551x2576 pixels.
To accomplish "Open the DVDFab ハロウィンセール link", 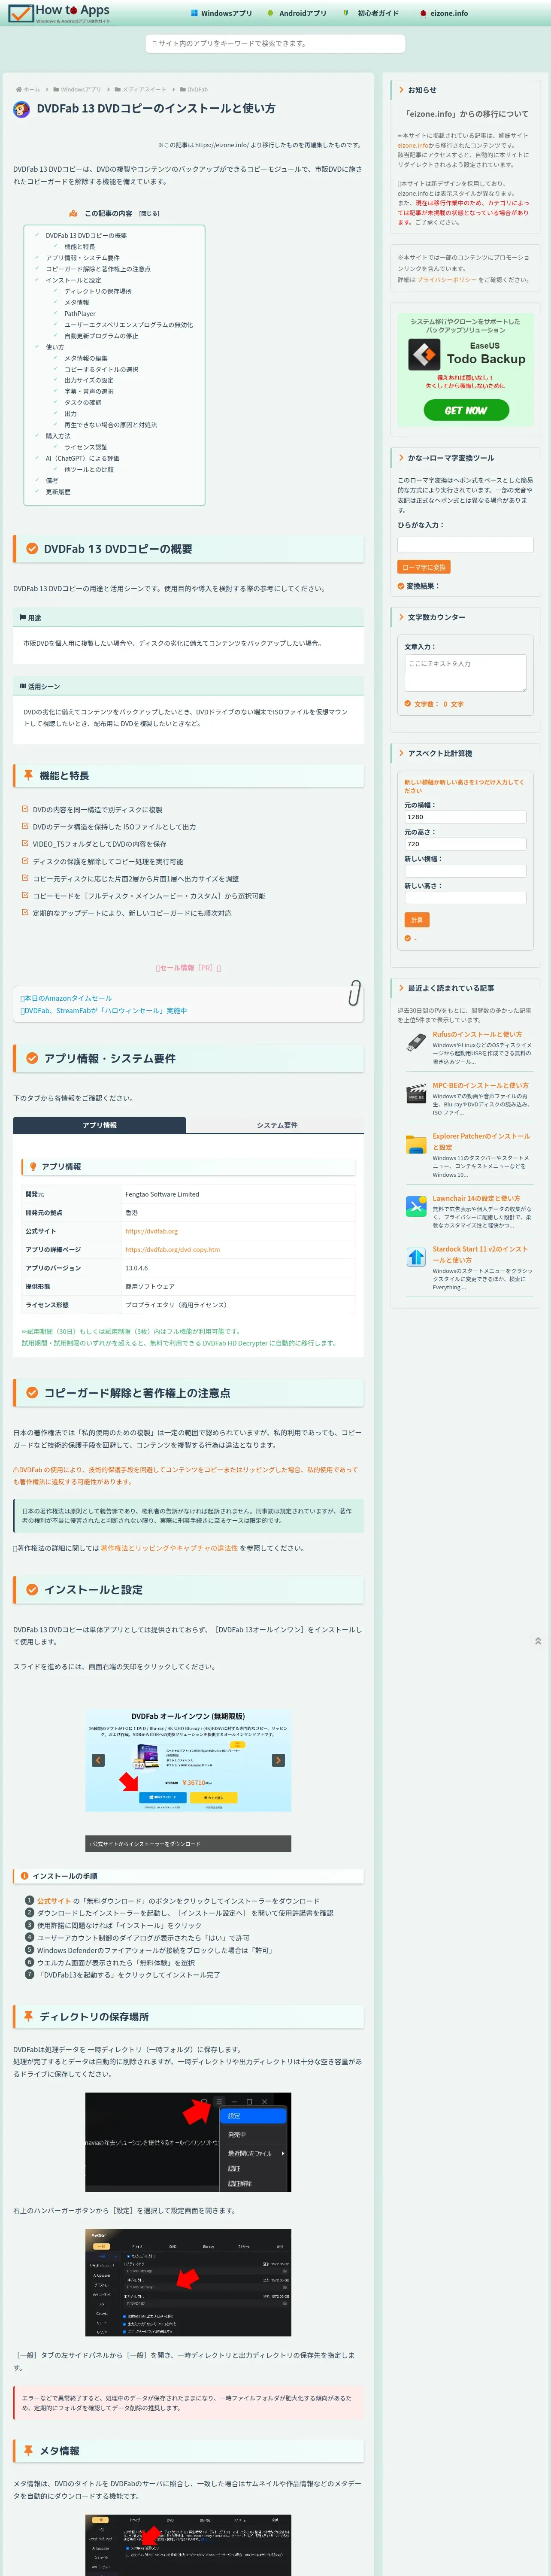I will click(x=103, y=1011).
